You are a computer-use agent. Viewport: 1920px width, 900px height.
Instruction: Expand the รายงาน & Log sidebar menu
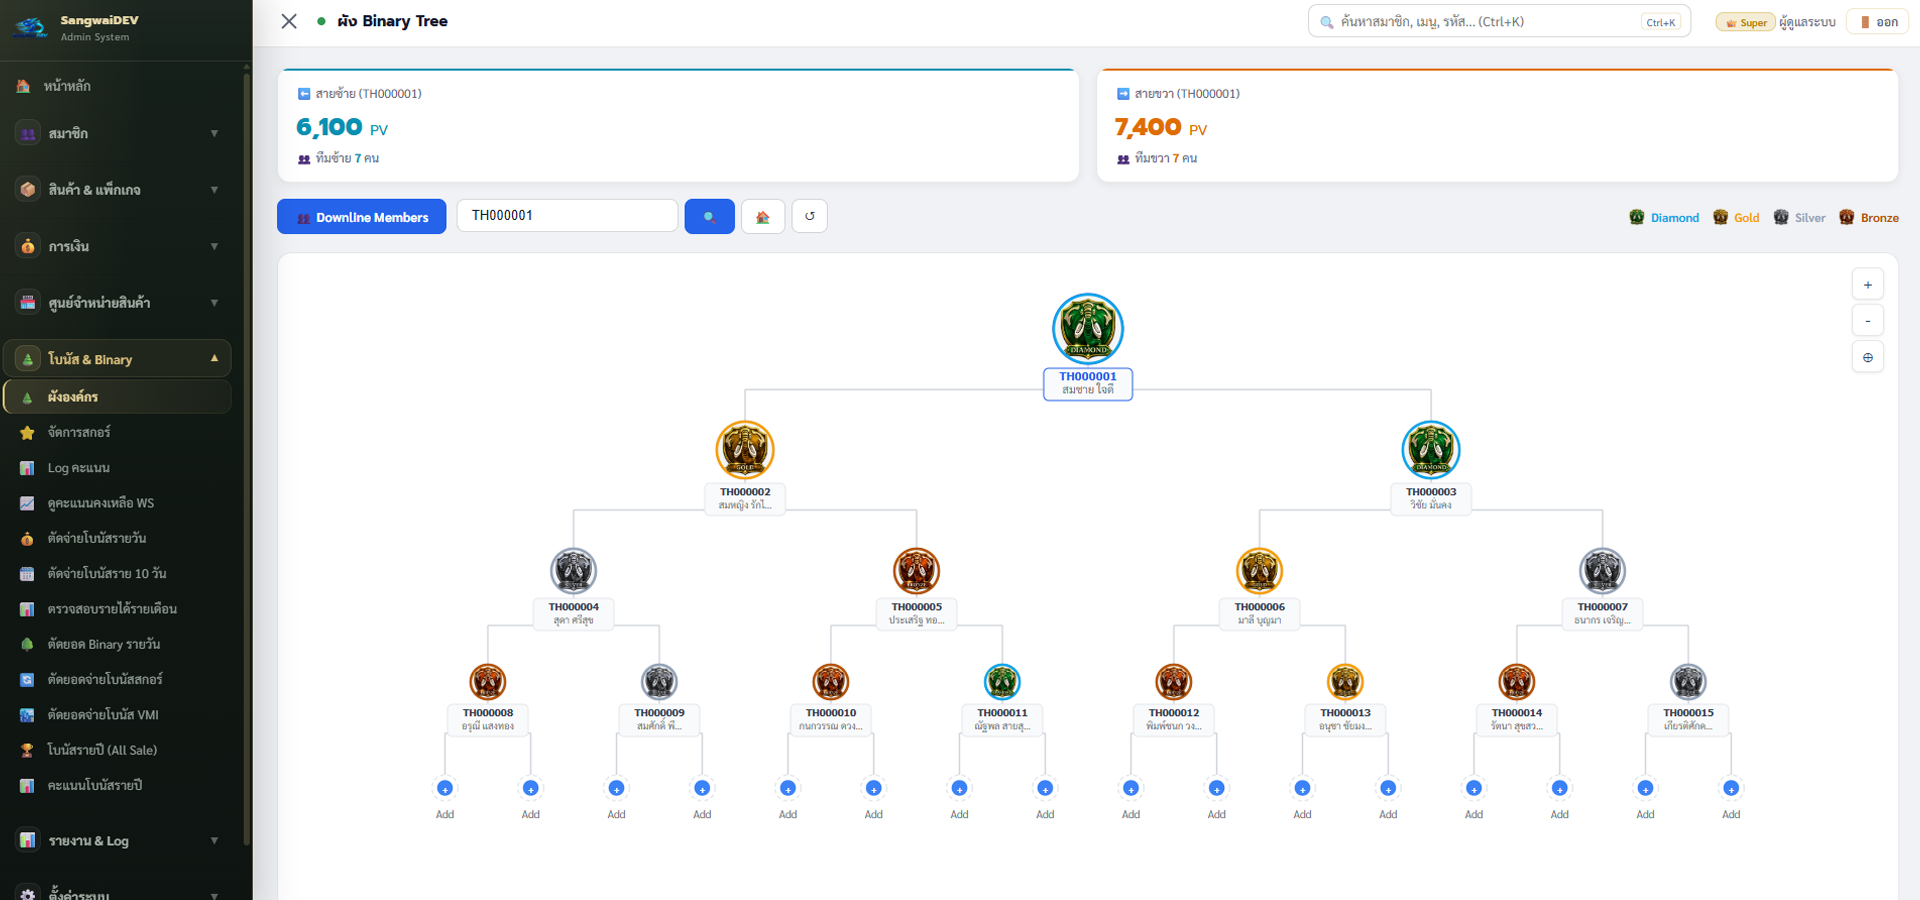click(x=118, y=840)
